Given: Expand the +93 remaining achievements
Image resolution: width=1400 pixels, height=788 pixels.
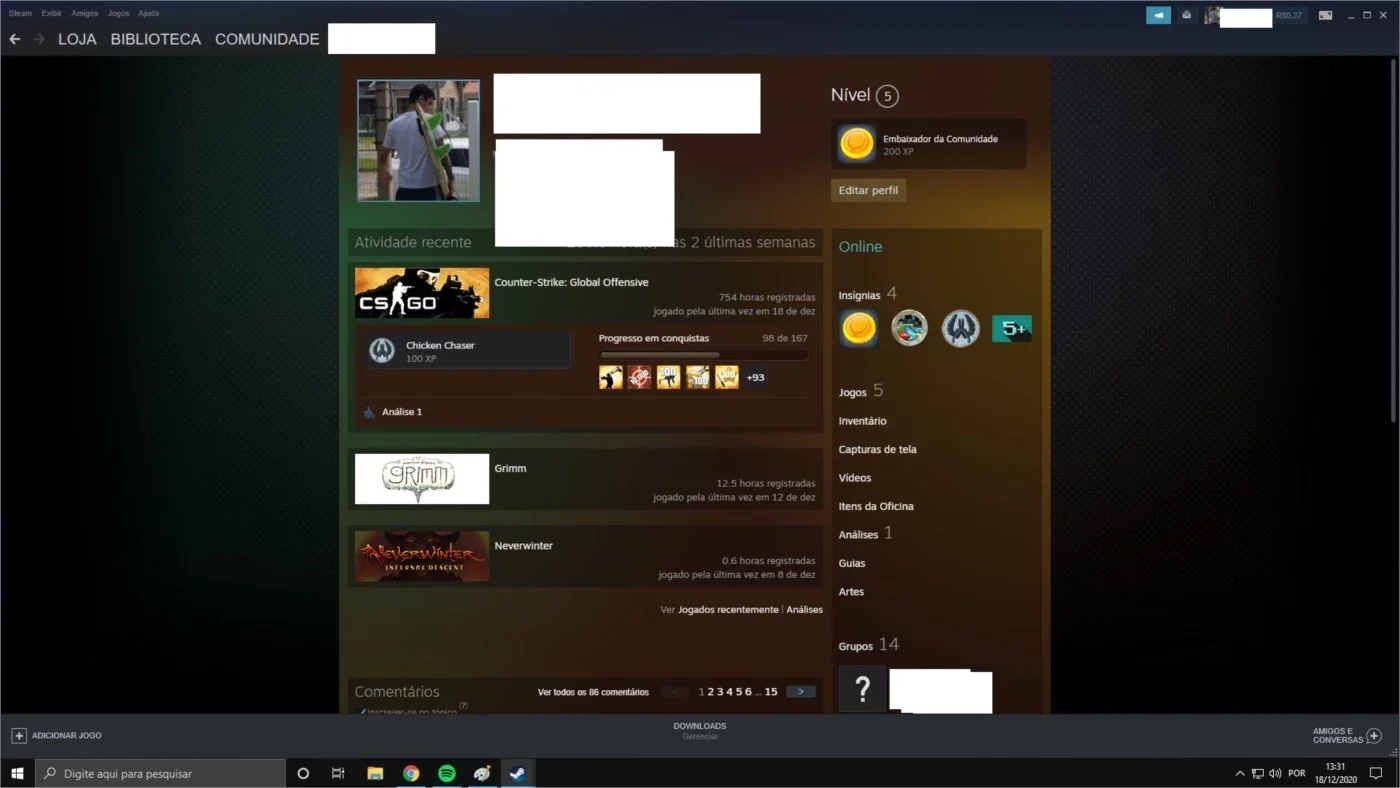Looking at the screenshot, I should tap(755, 377).
